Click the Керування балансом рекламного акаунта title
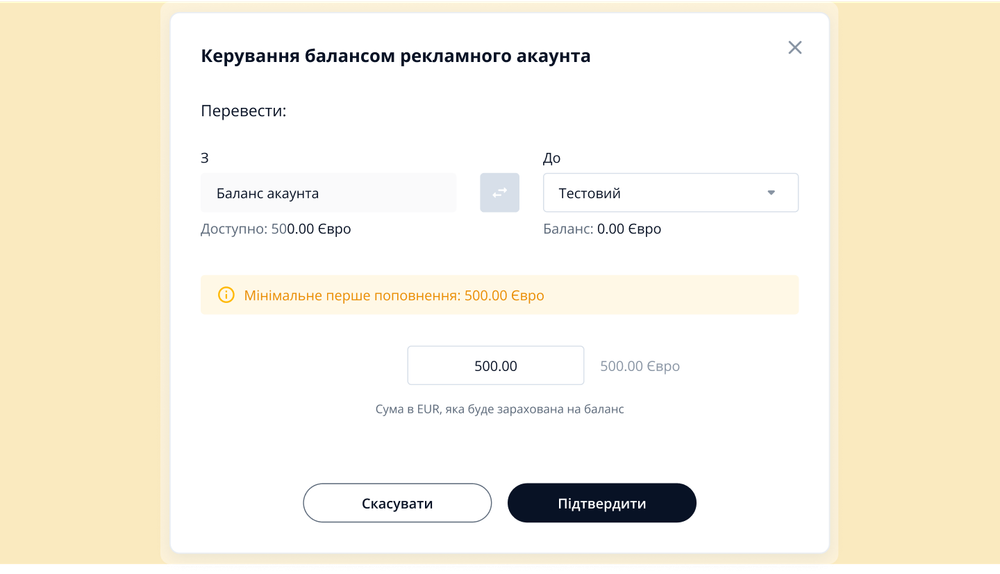 point(395,56)
